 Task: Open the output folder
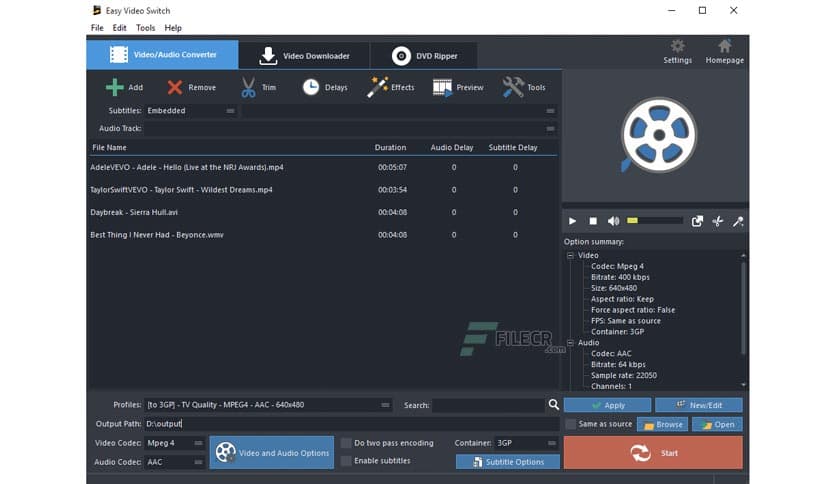(717, 424)
